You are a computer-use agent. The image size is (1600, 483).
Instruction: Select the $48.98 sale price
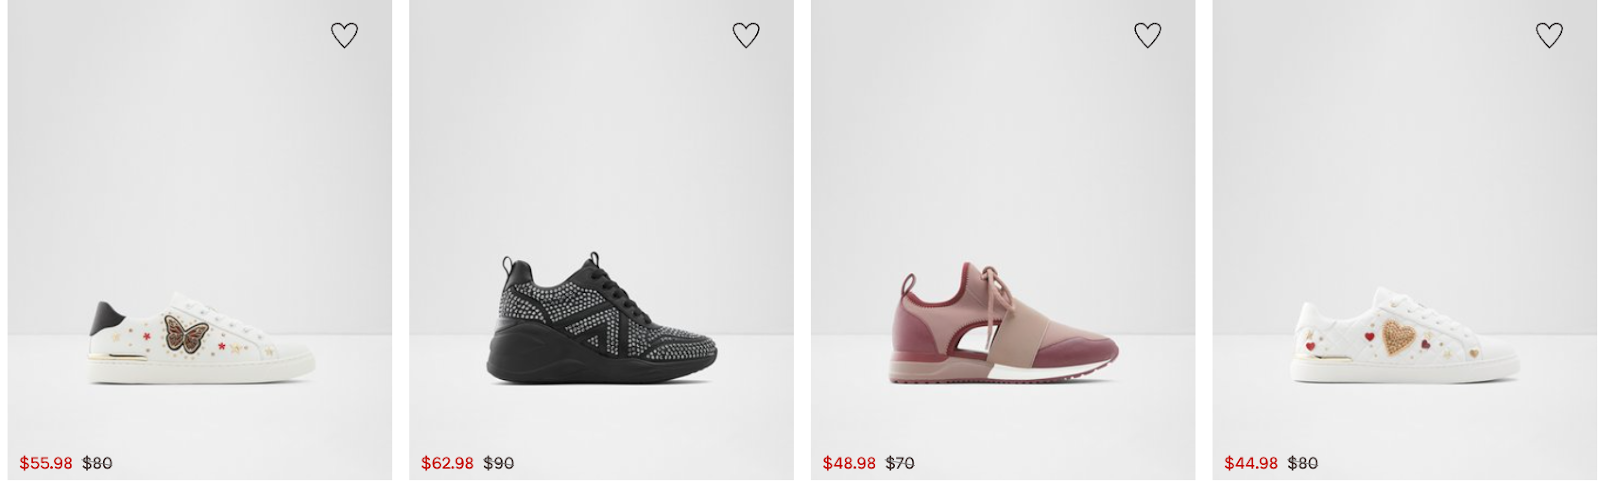coord(849,463)
